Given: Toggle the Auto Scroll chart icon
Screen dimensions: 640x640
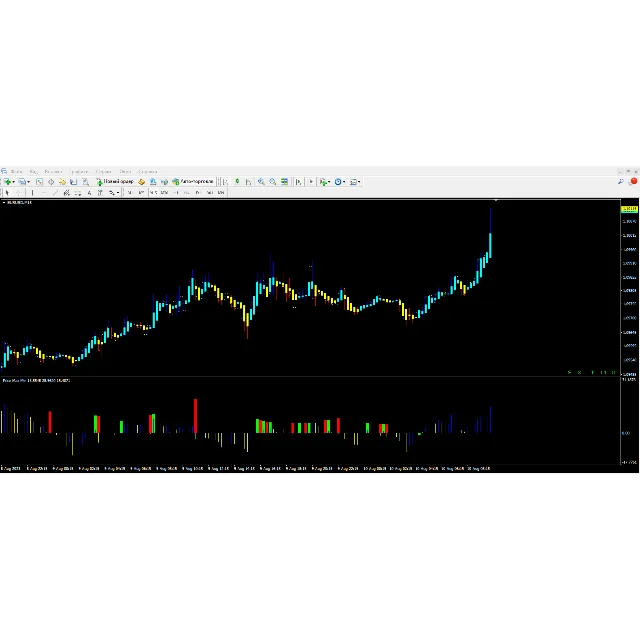Looking at the screenshot, I should pos(299,182).
